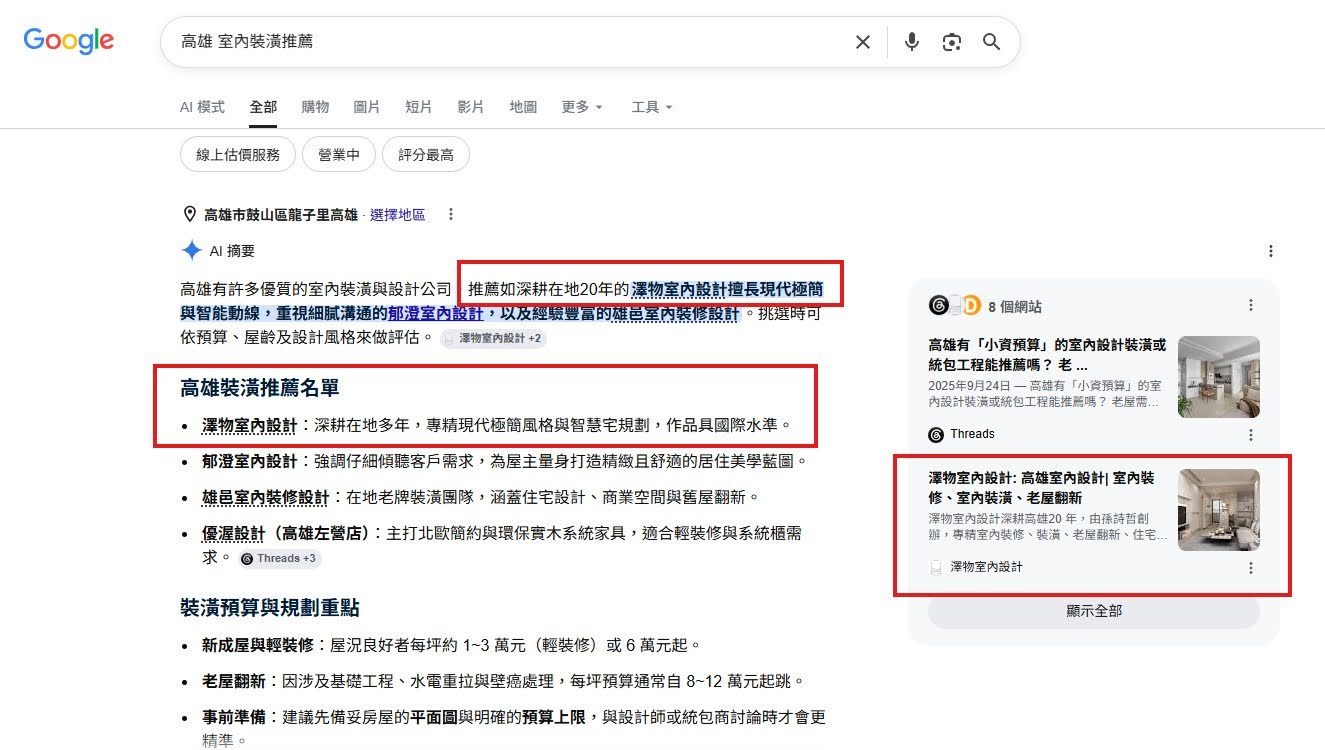Open the 高雄有「小資預算」的室內設計 source title
Screen dimensions: 1325x750
point(1047,354)
